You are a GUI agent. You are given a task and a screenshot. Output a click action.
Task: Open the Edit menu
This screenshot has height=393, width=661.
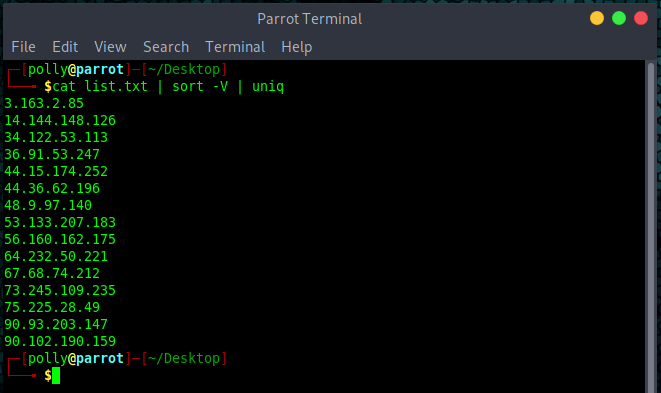65,47
